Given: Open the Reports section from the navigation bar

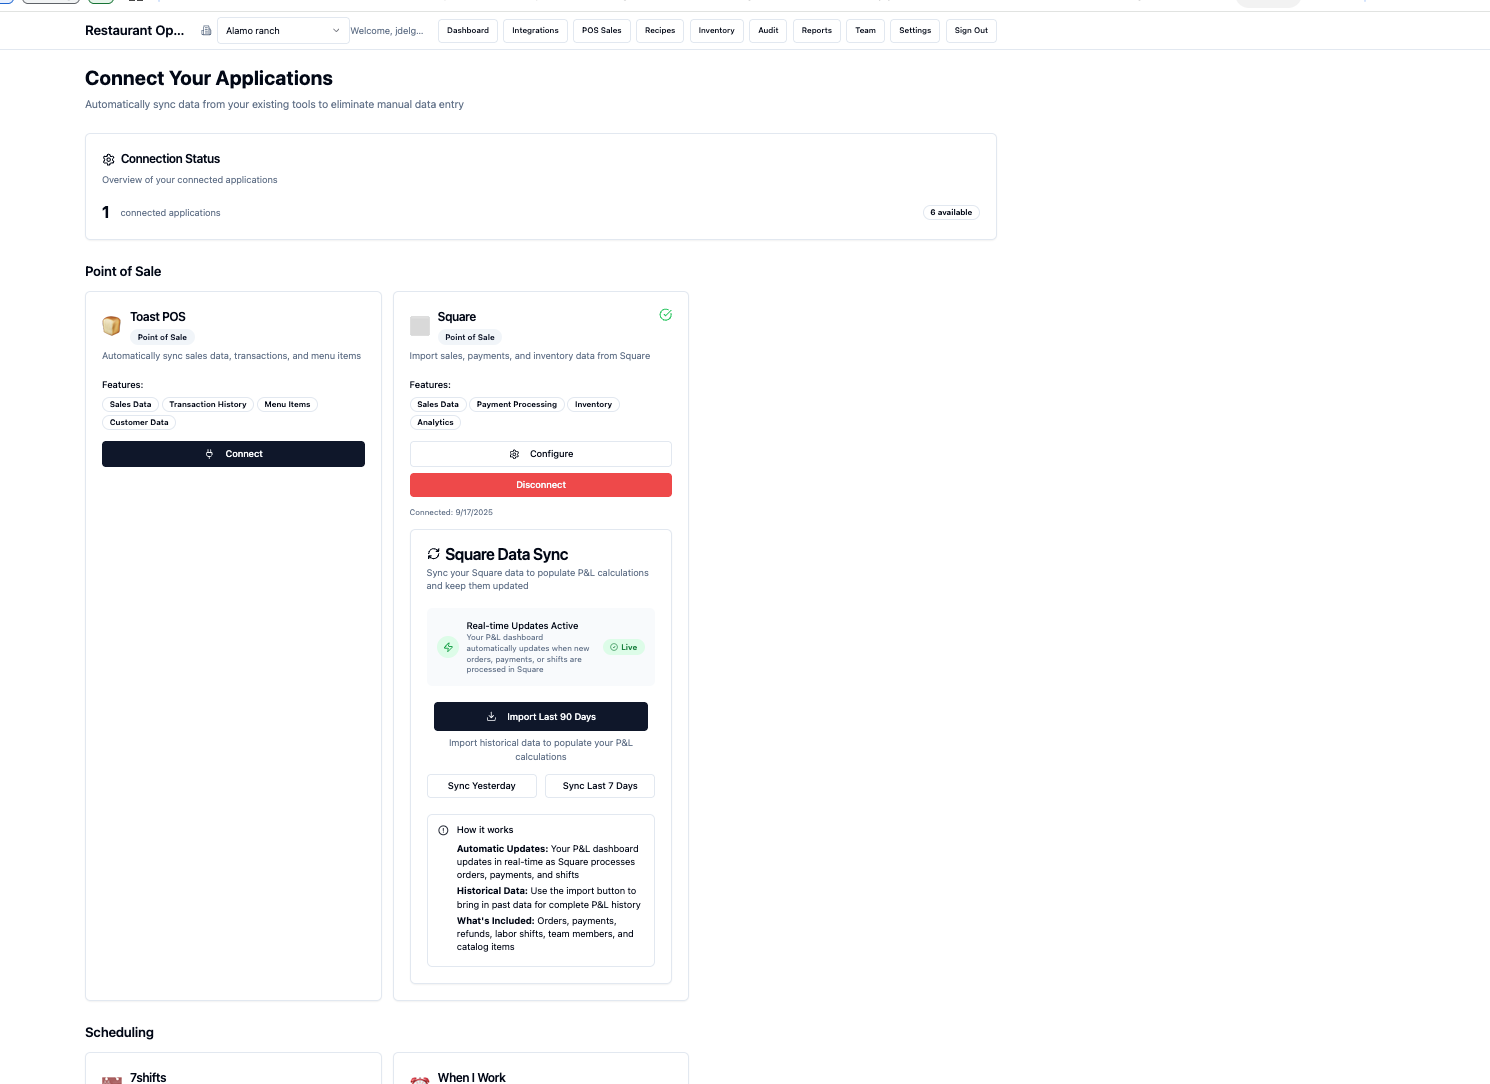Looking at the screenshot, I should pyautogui.click(x=816, y=30).
